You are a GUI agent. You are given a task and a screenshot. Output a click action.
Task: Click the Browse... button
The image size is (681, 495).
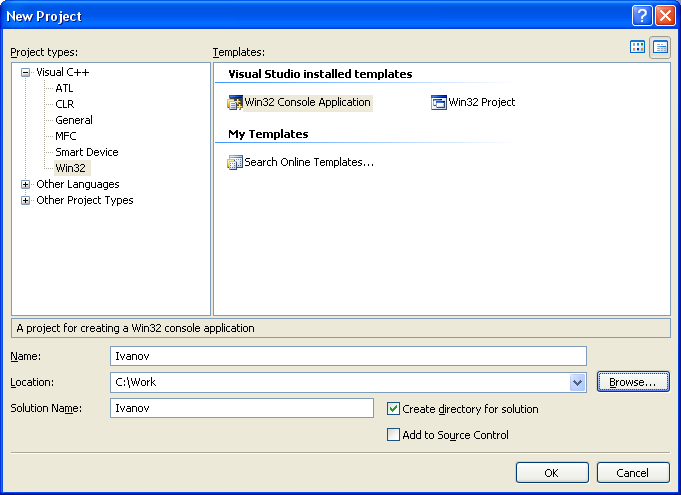click(x=633, y=382)
